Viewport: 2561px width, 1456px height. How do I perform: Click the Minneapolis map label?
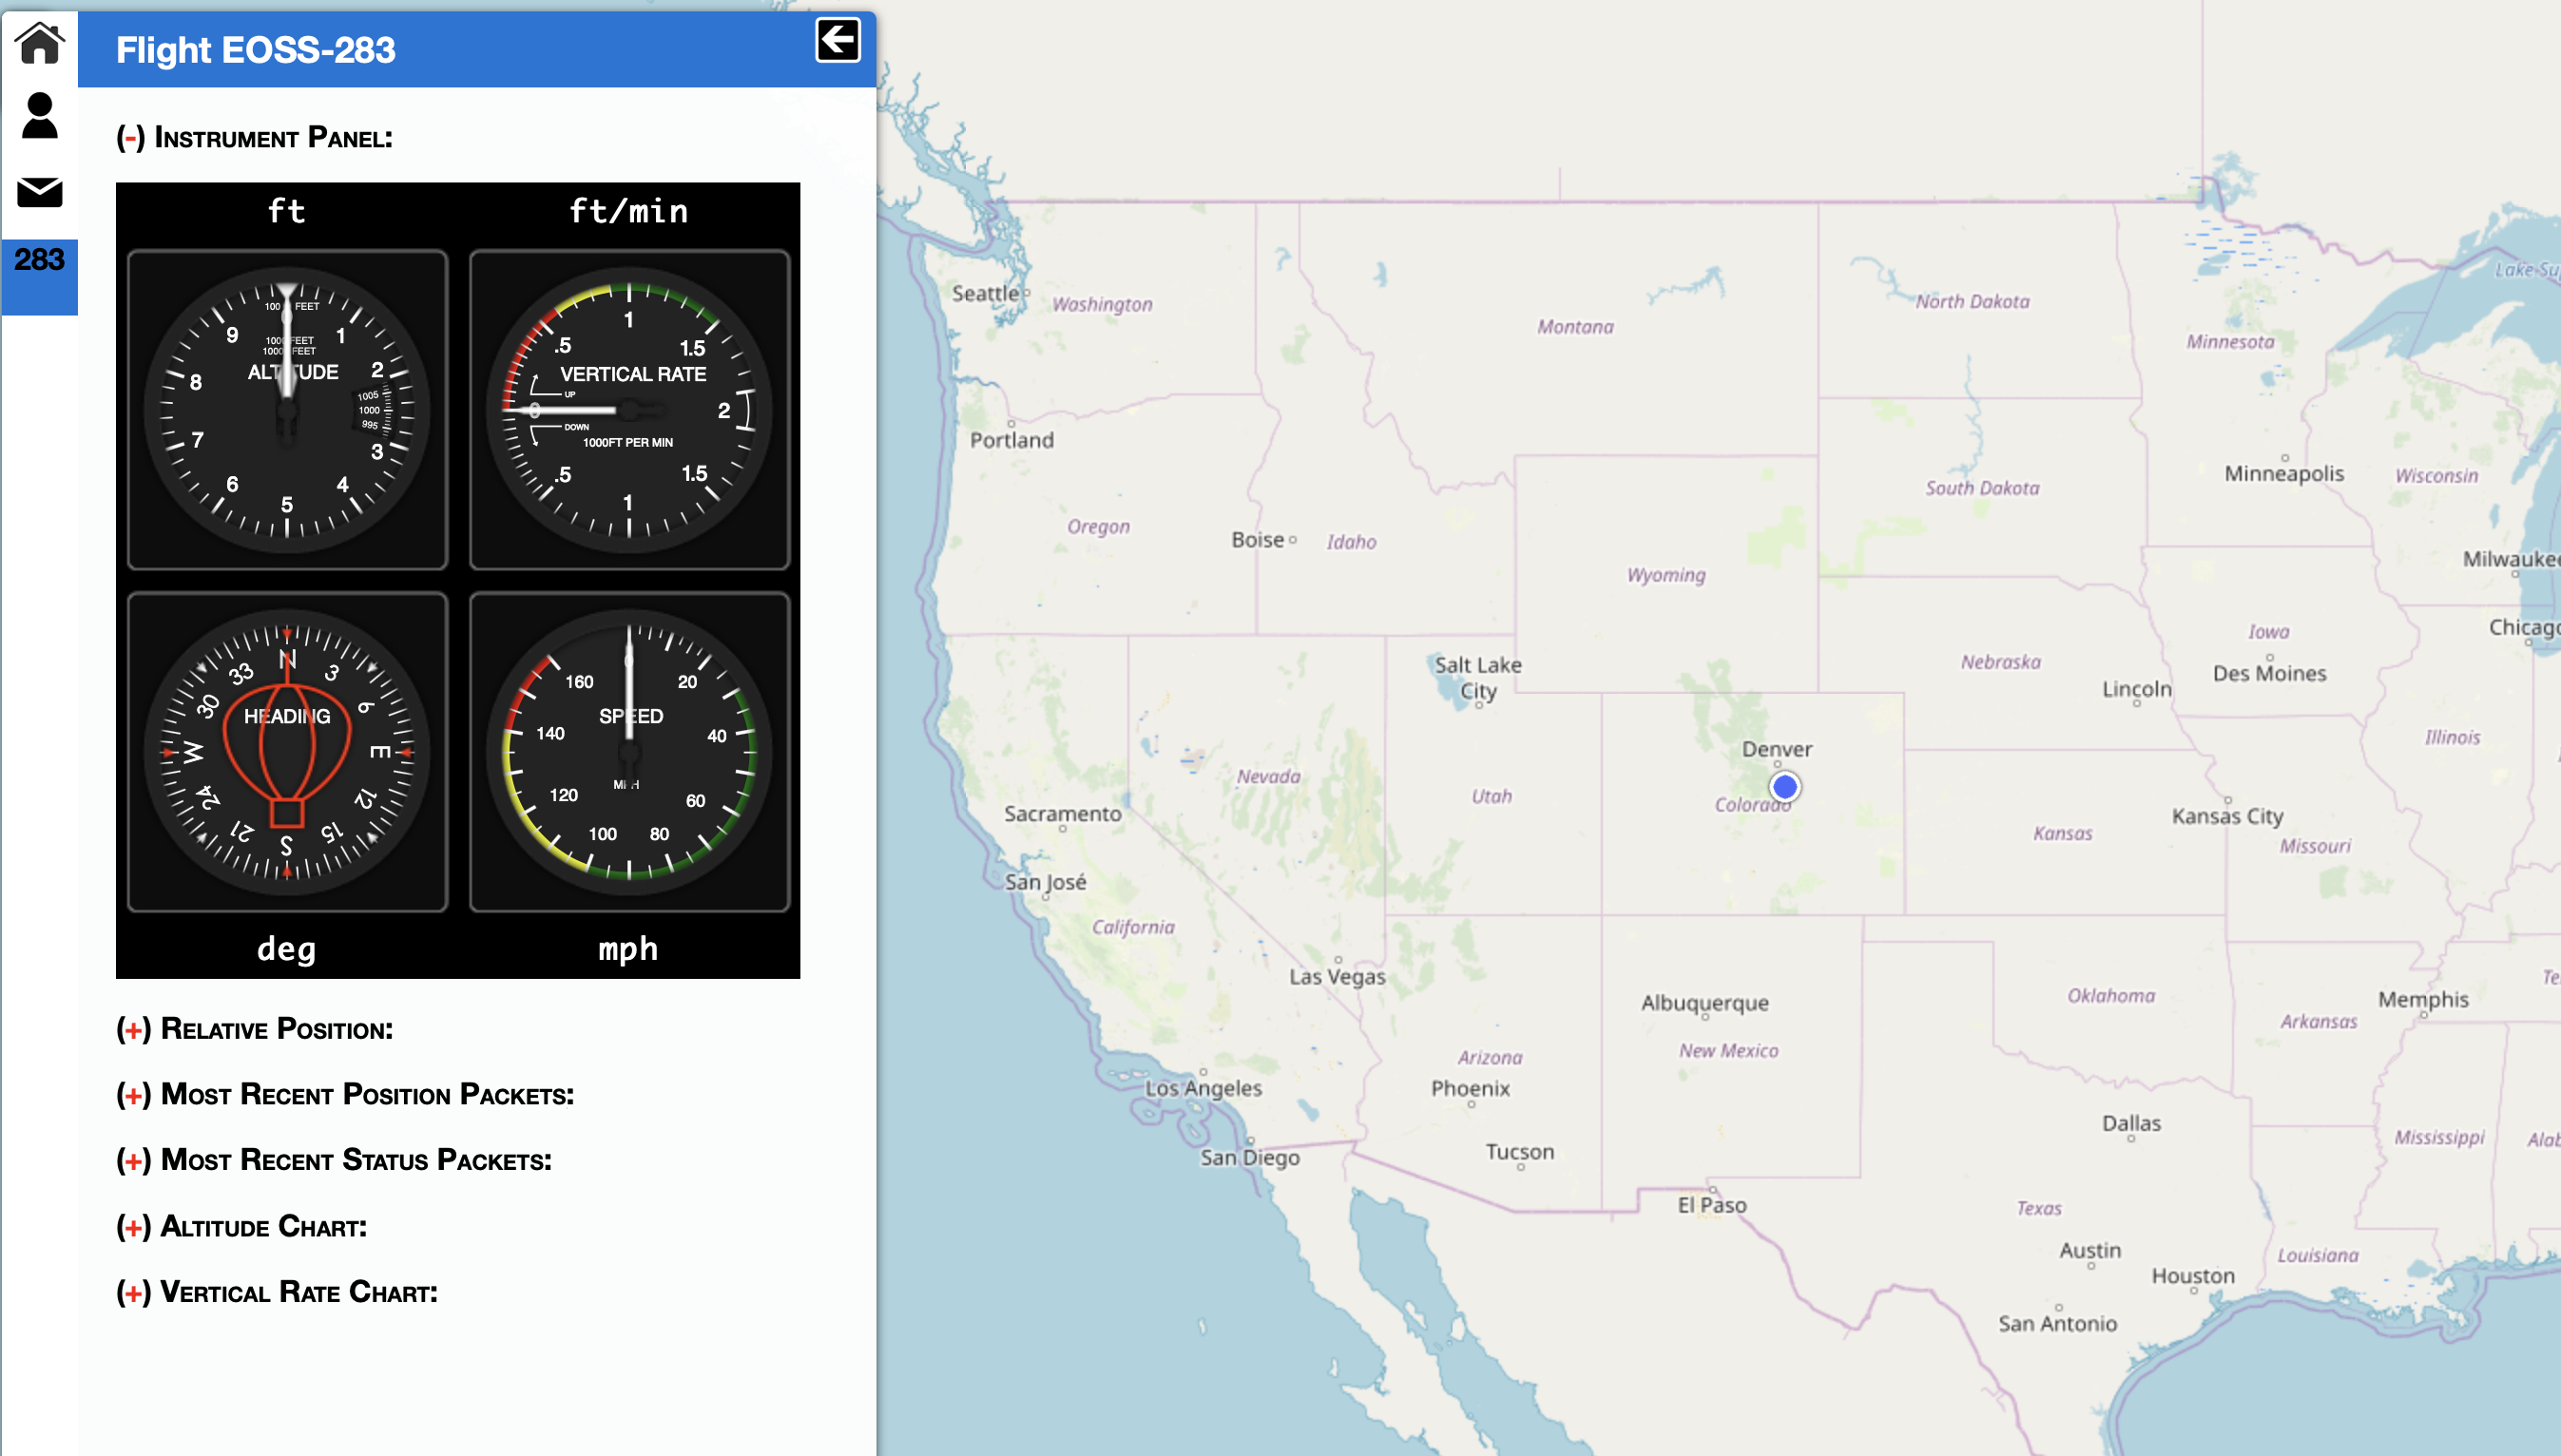pos(2284,474)
